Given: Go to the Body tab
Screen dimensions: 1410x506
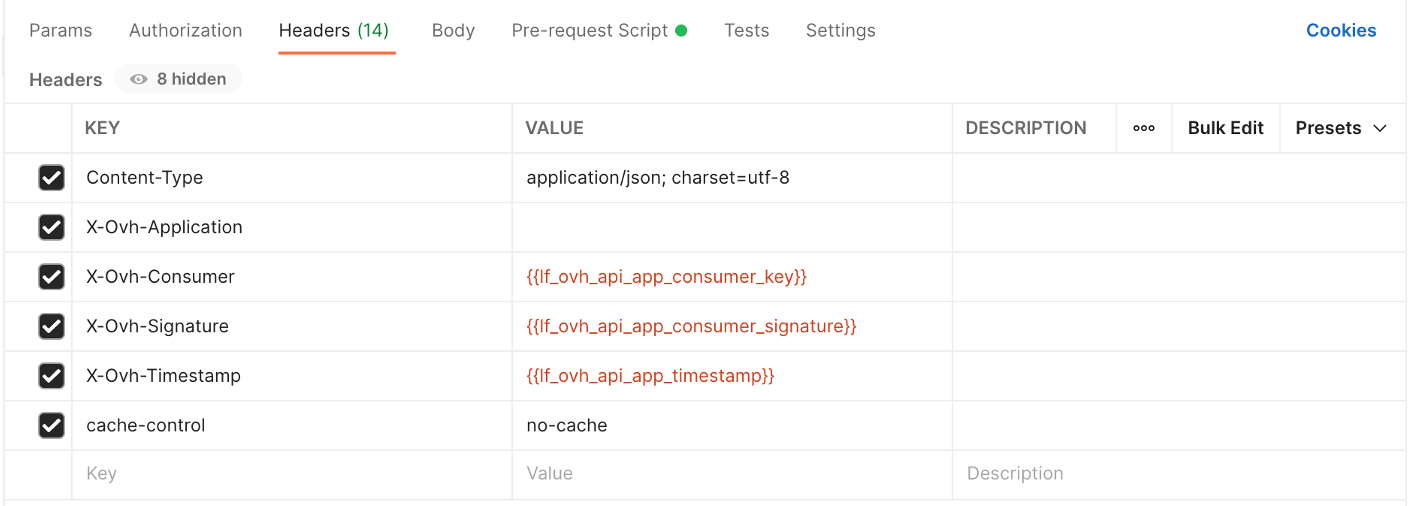Looking at the screenshot, I should click(453, 30).
